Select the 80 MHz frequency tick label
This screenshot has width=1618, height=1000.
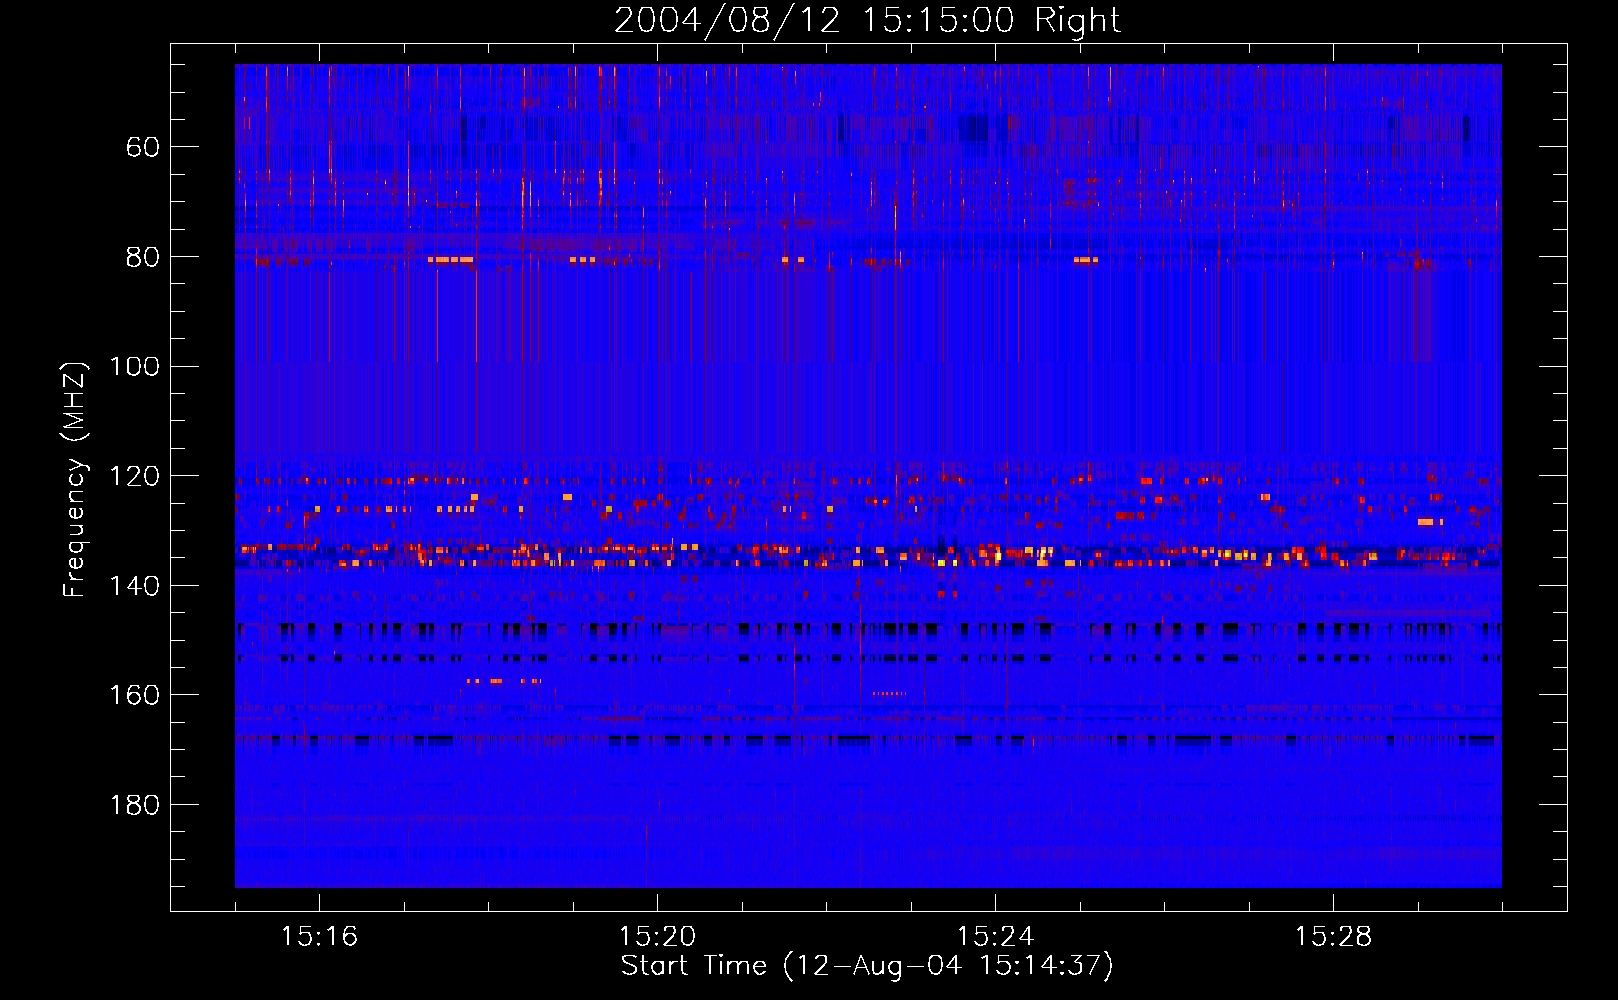tap(142, 257)
